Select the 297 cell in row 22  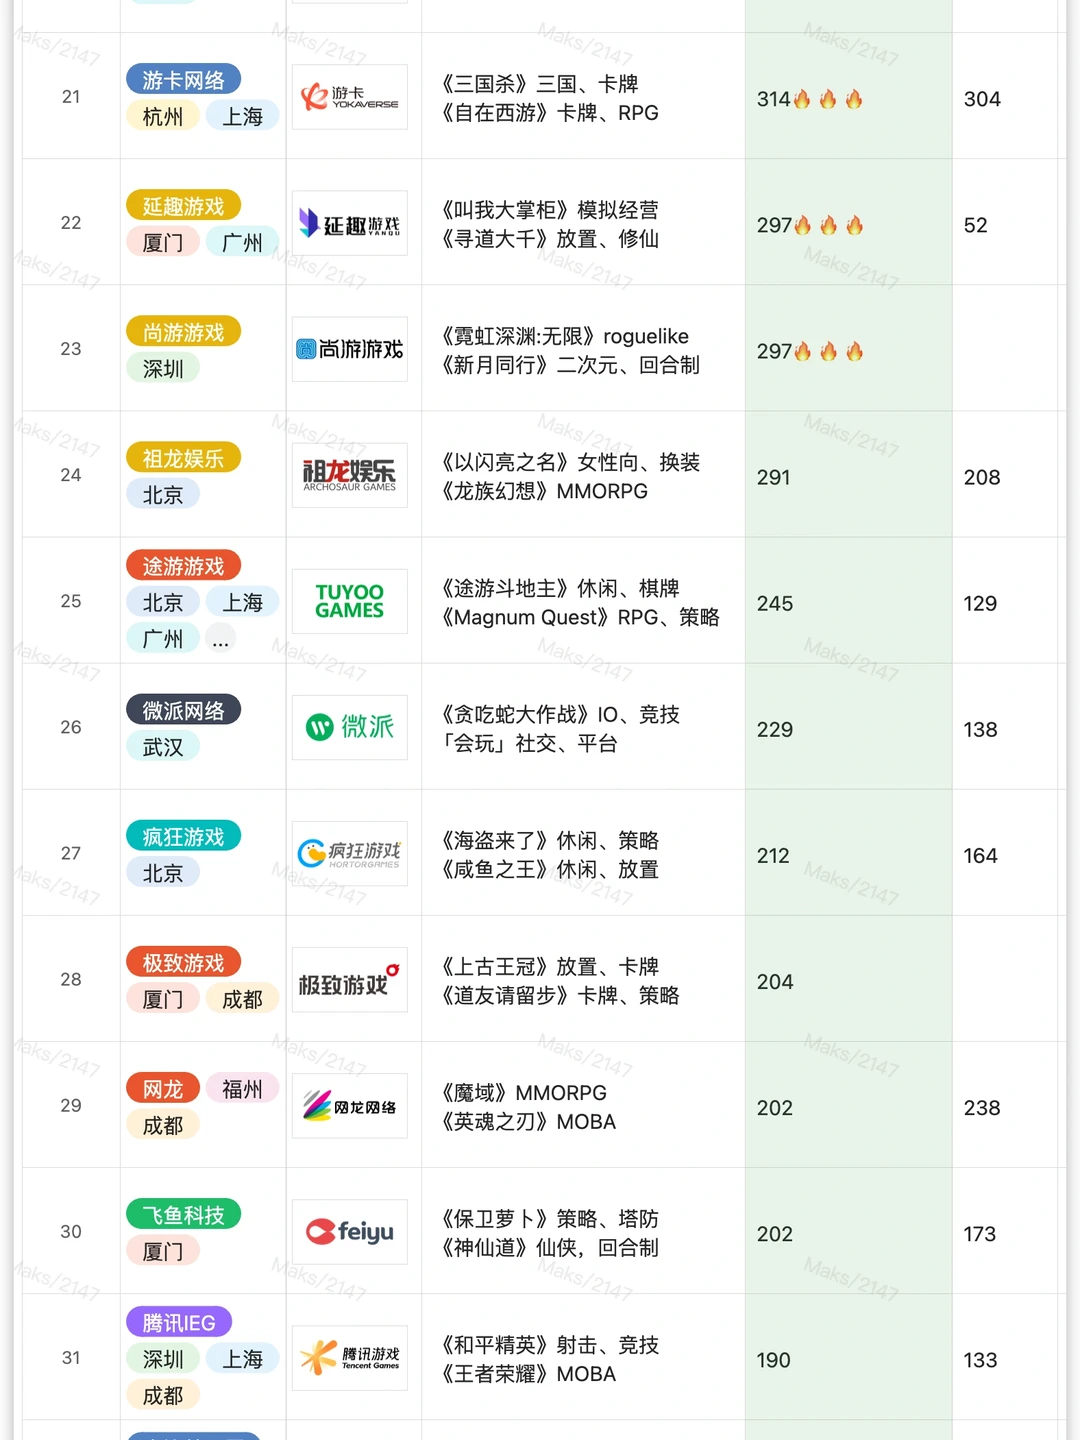(848, 222)
